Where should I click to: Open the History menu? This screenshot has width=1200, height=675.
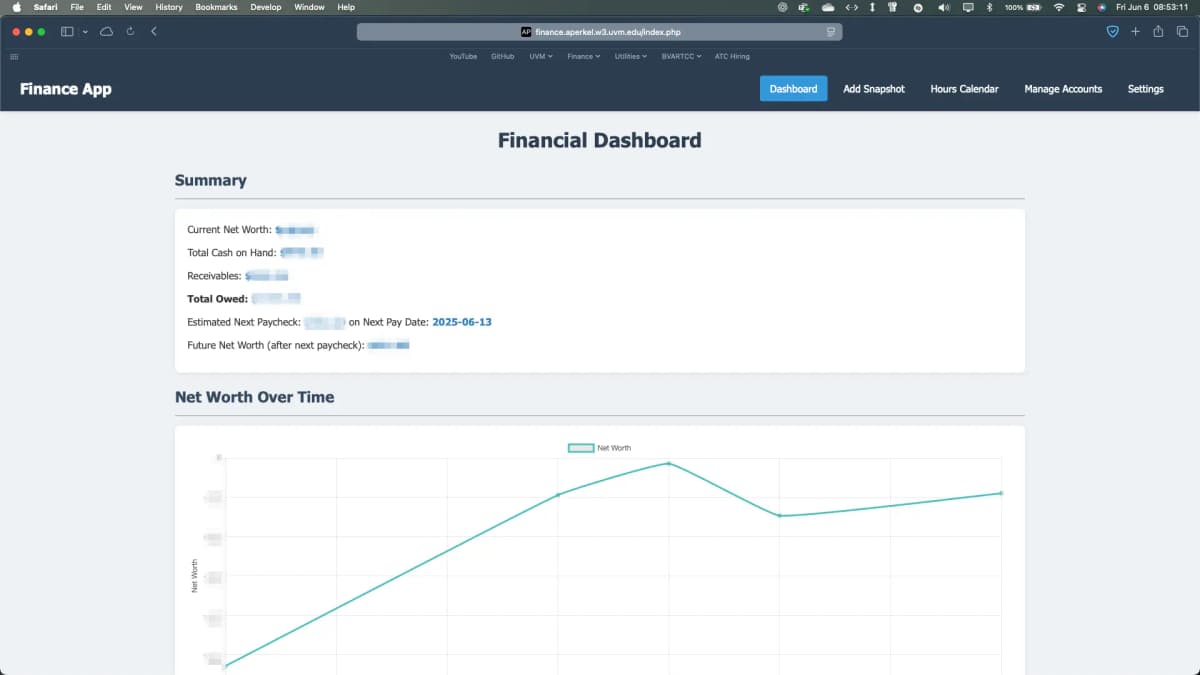point(169,7)
